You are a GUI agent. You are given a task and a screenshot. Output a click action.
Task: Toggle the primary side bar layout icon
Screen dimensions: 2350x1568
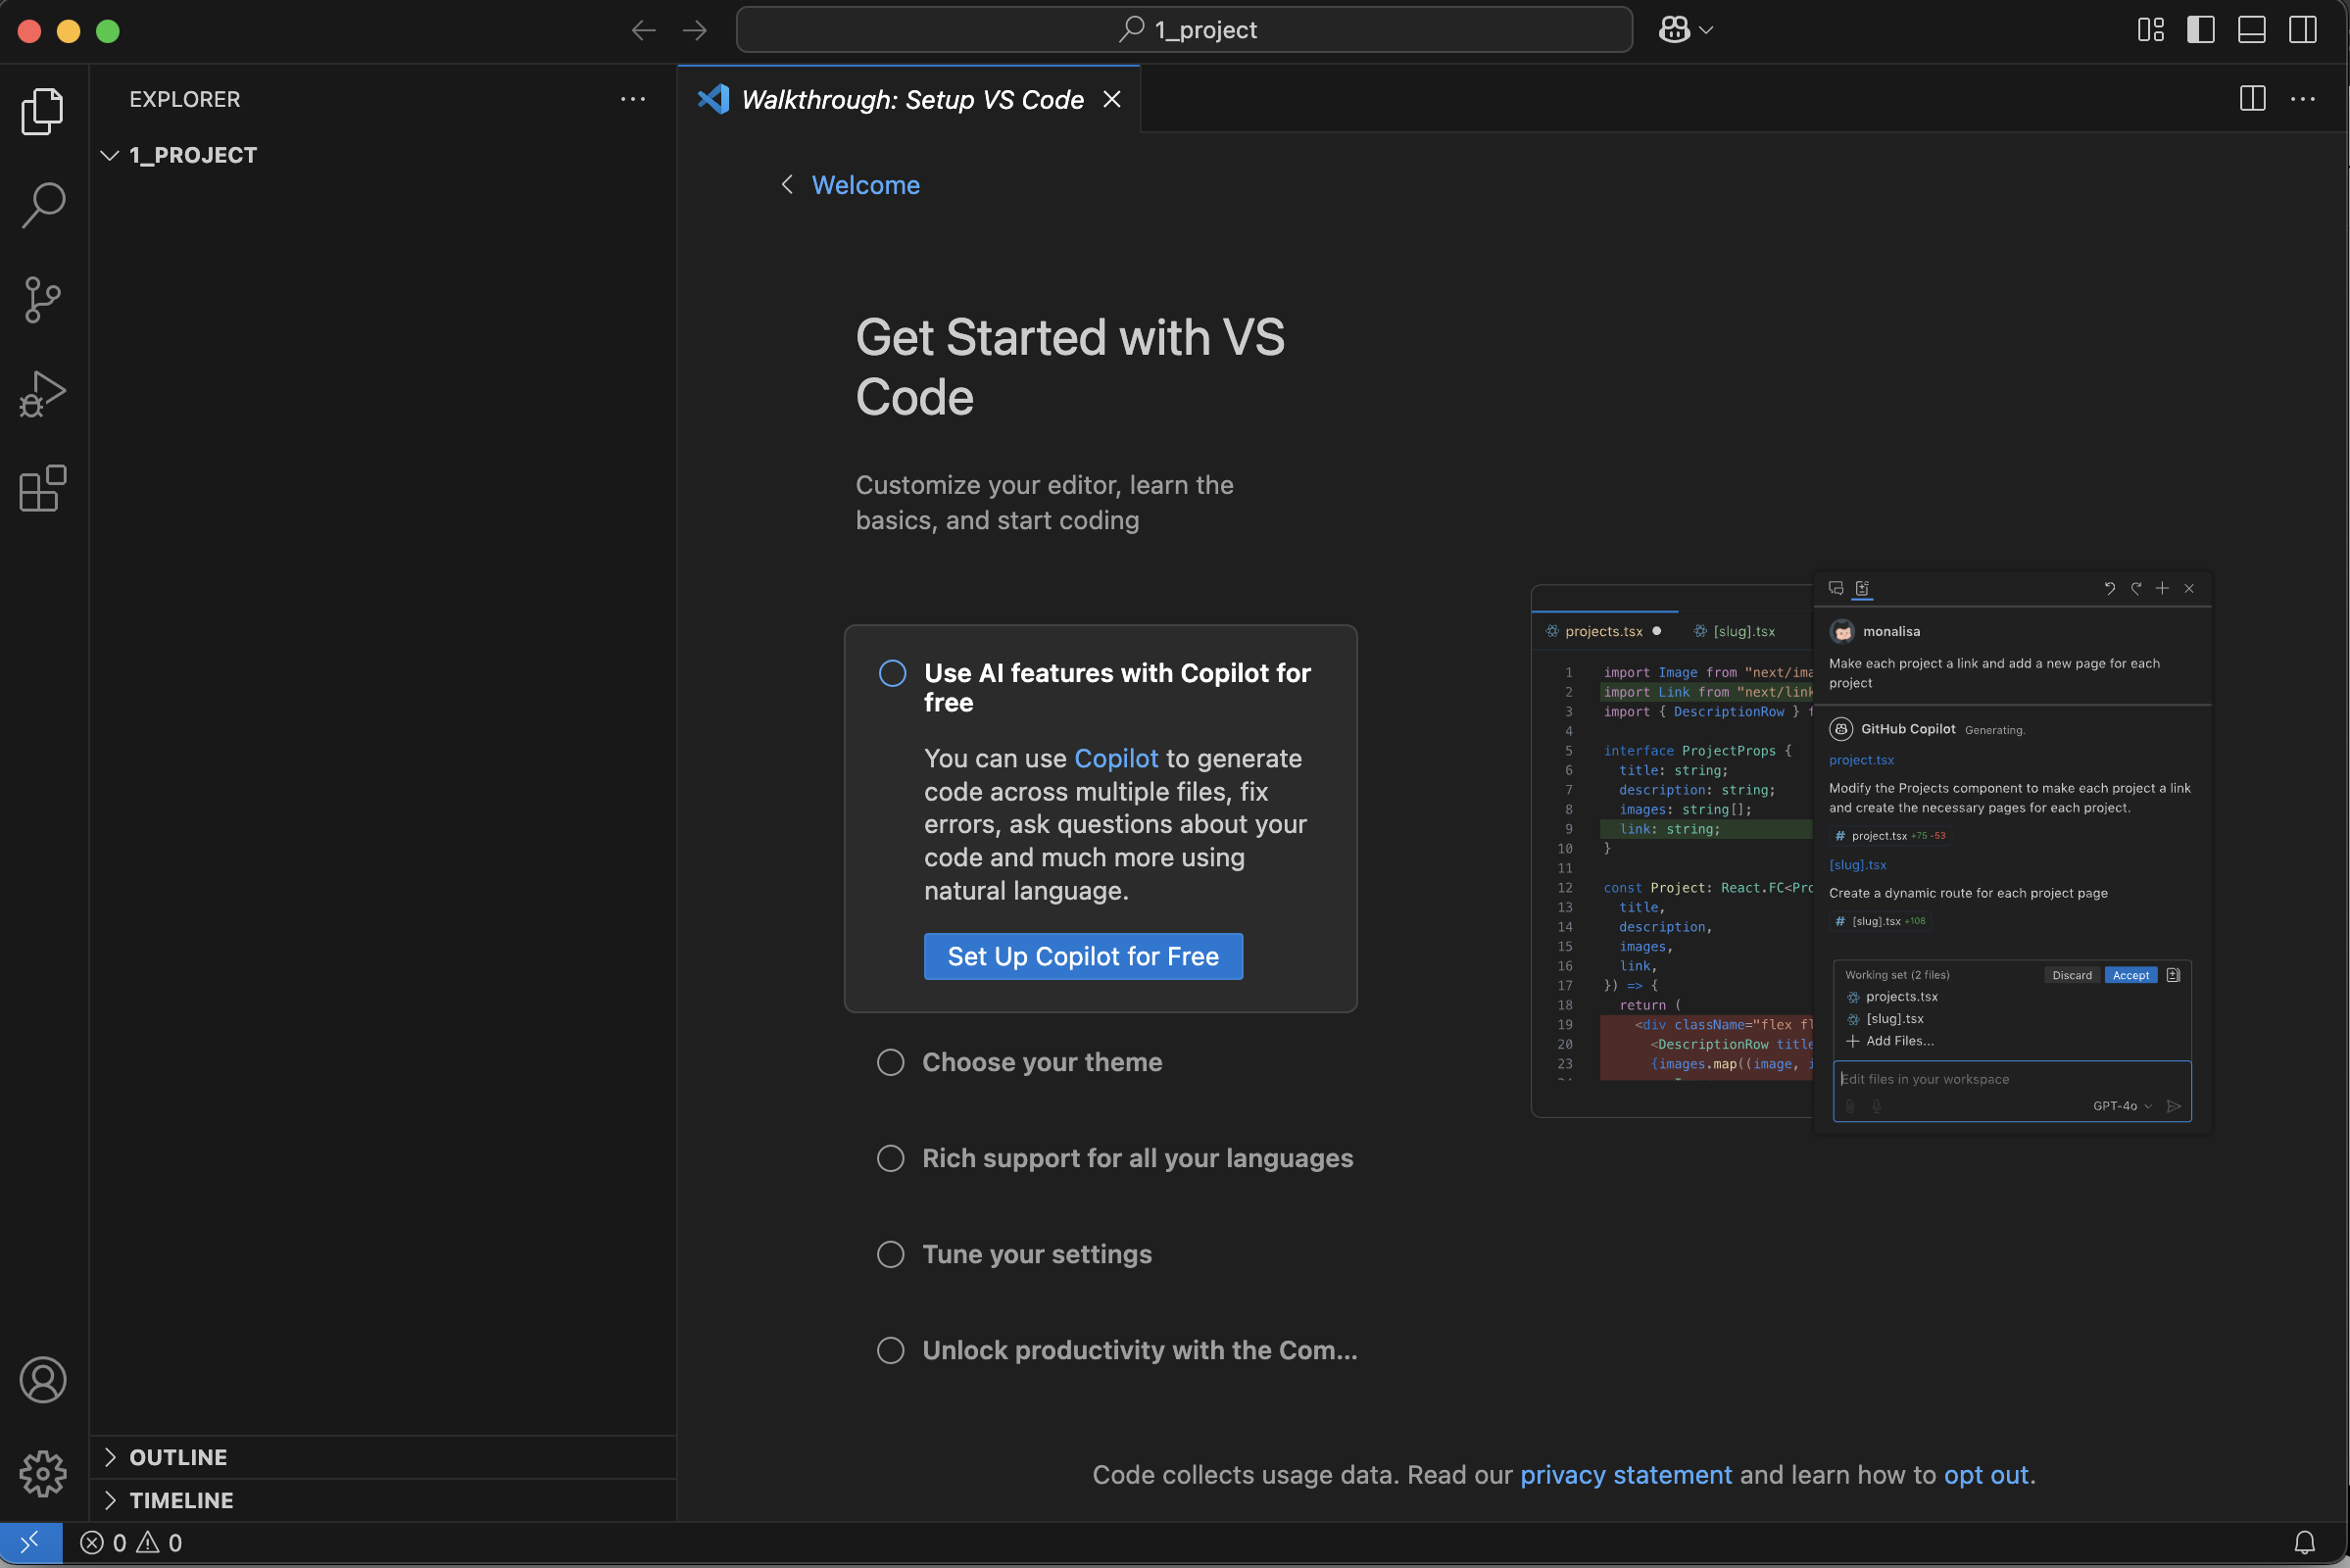click(2200, 30)
